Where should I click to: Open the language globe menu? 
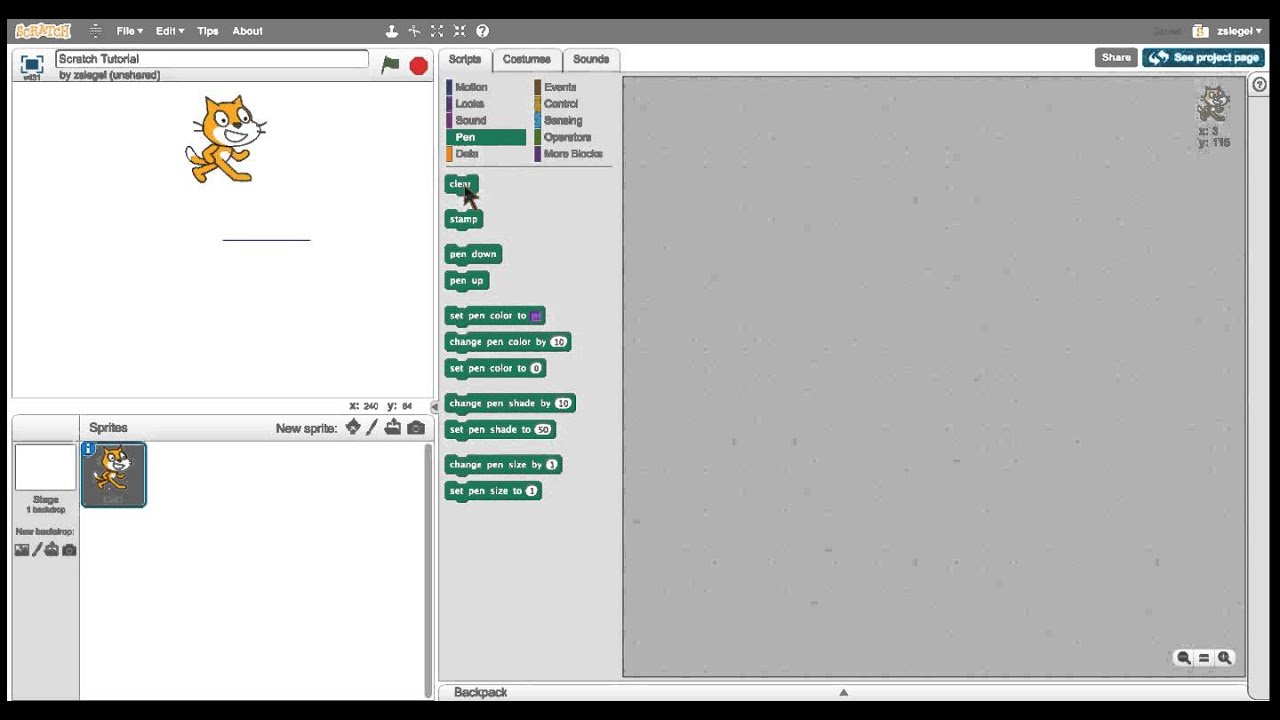tap(95, 31)
